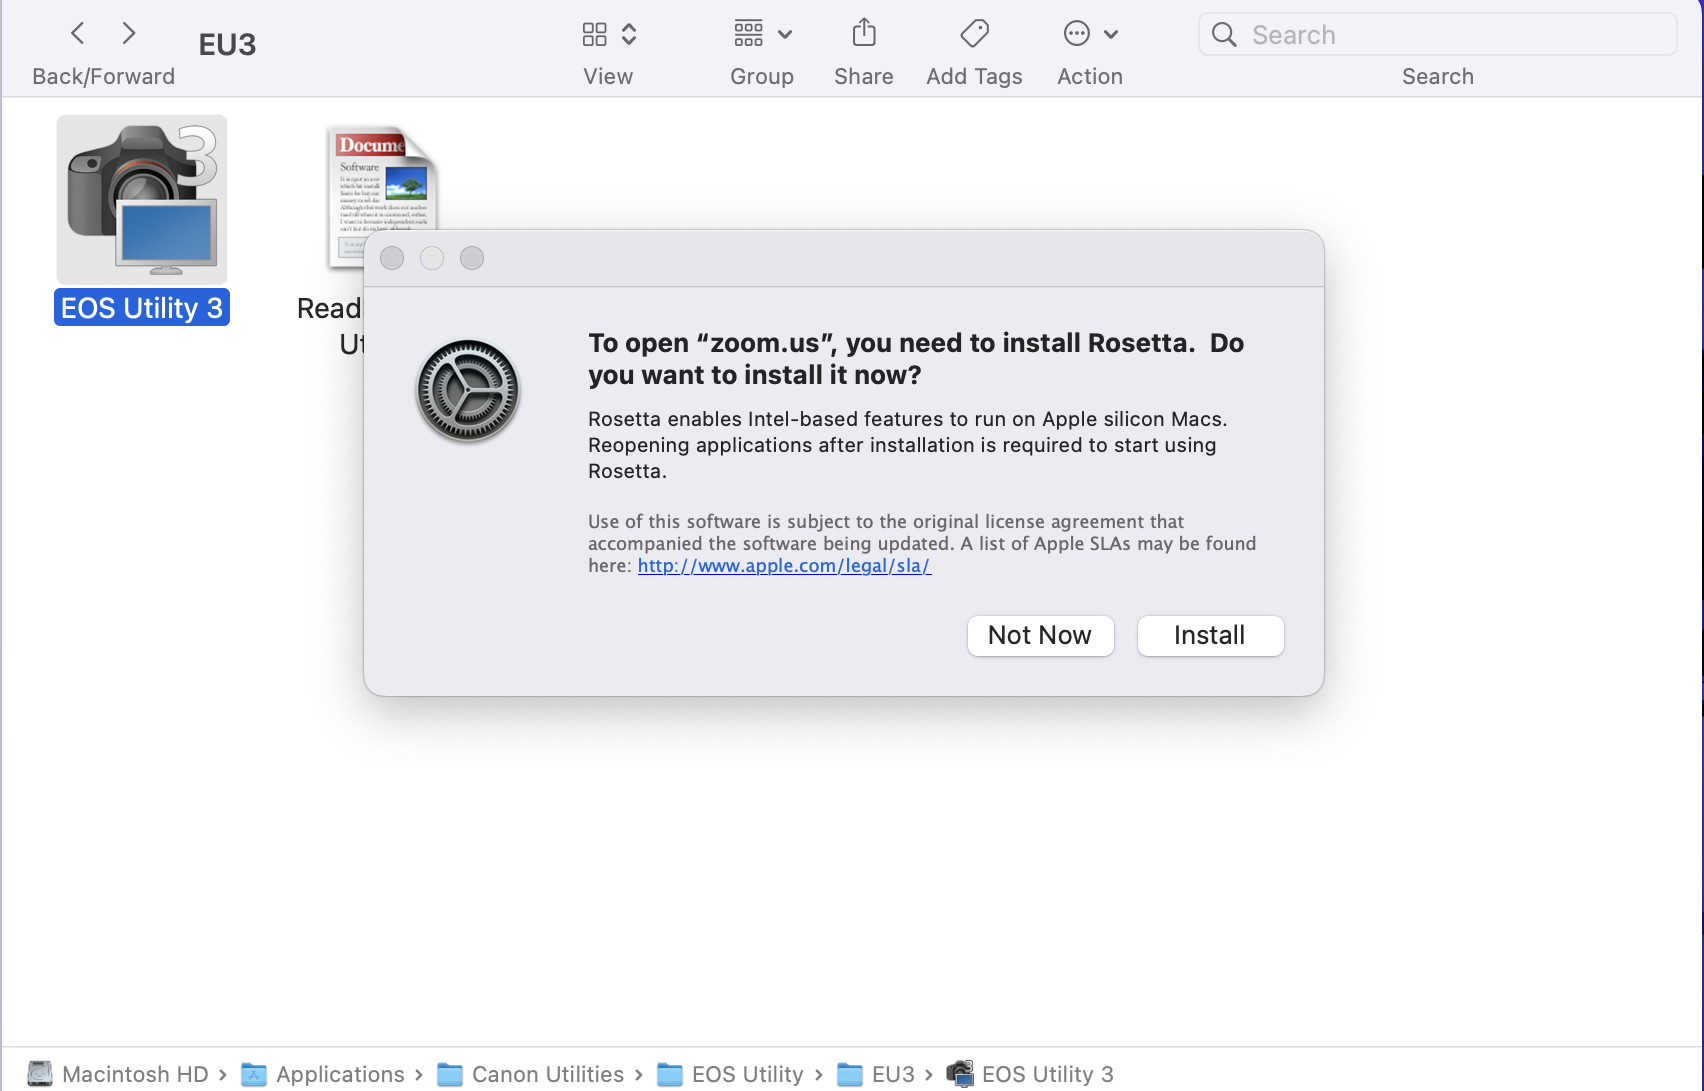1704x1091 pixels.
Task: Open the EOS Utility 3 application icon
Action: pos(141,197)
